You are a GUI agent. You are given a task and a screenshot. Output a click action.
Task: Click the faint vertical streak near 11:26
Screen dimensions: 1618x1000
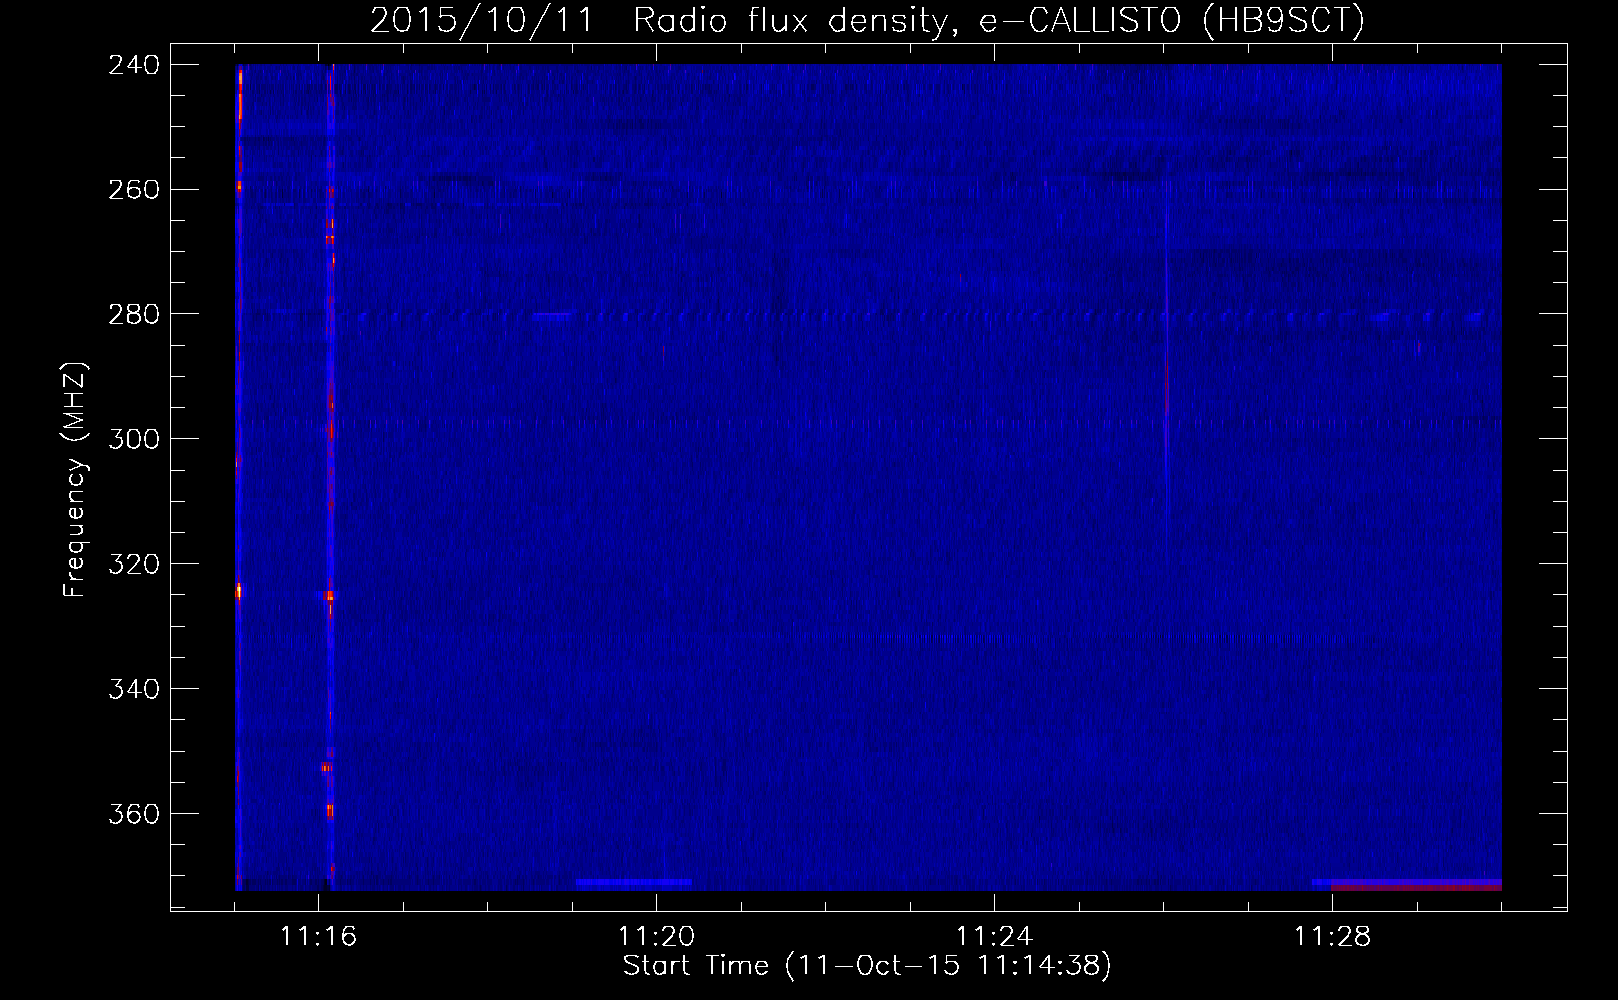click(x=1166, y=360)
